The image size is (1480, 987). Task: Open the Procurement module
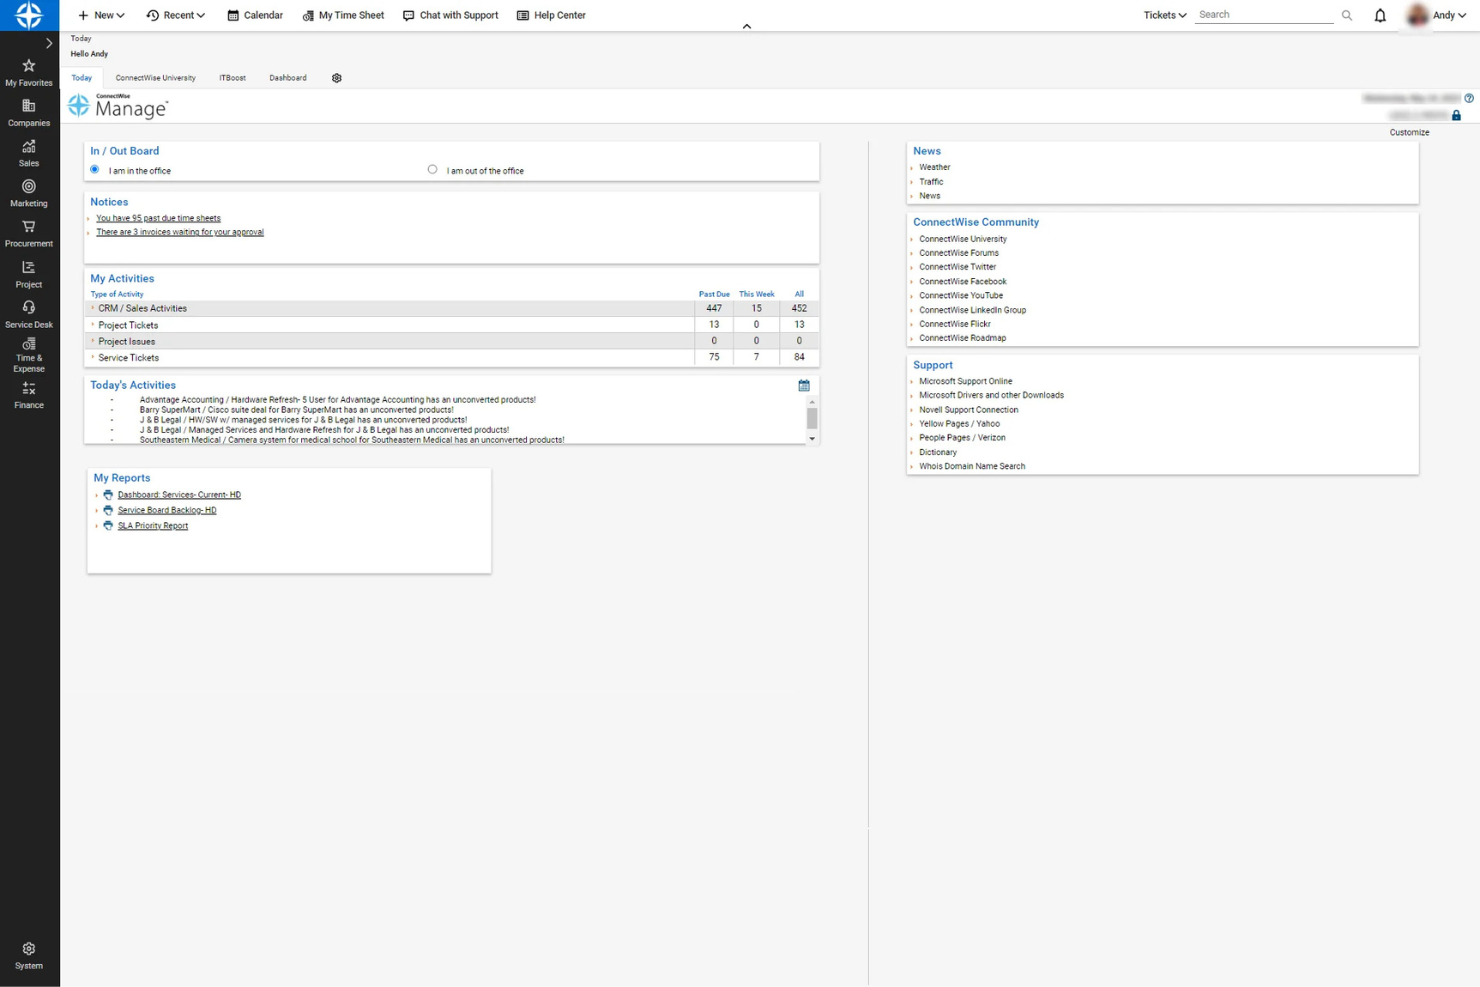[29, 232]
